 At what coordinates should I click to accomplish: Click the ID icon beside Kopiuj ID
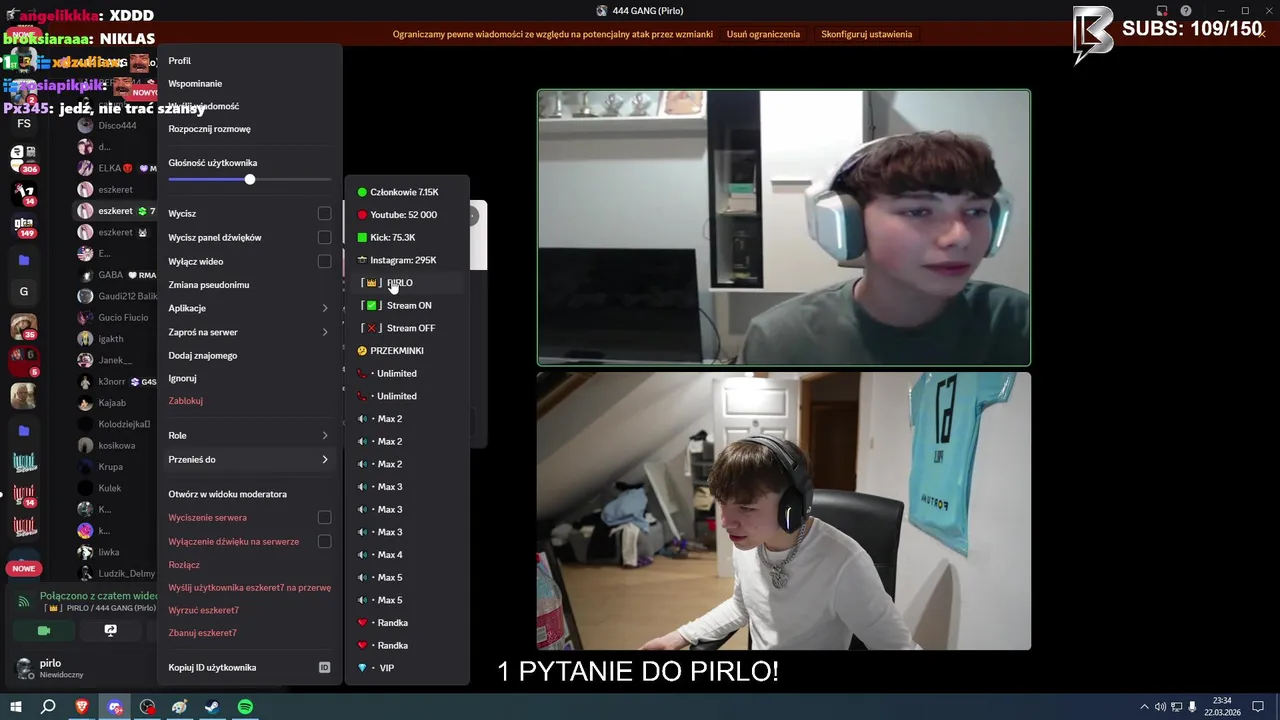(324, 667)
